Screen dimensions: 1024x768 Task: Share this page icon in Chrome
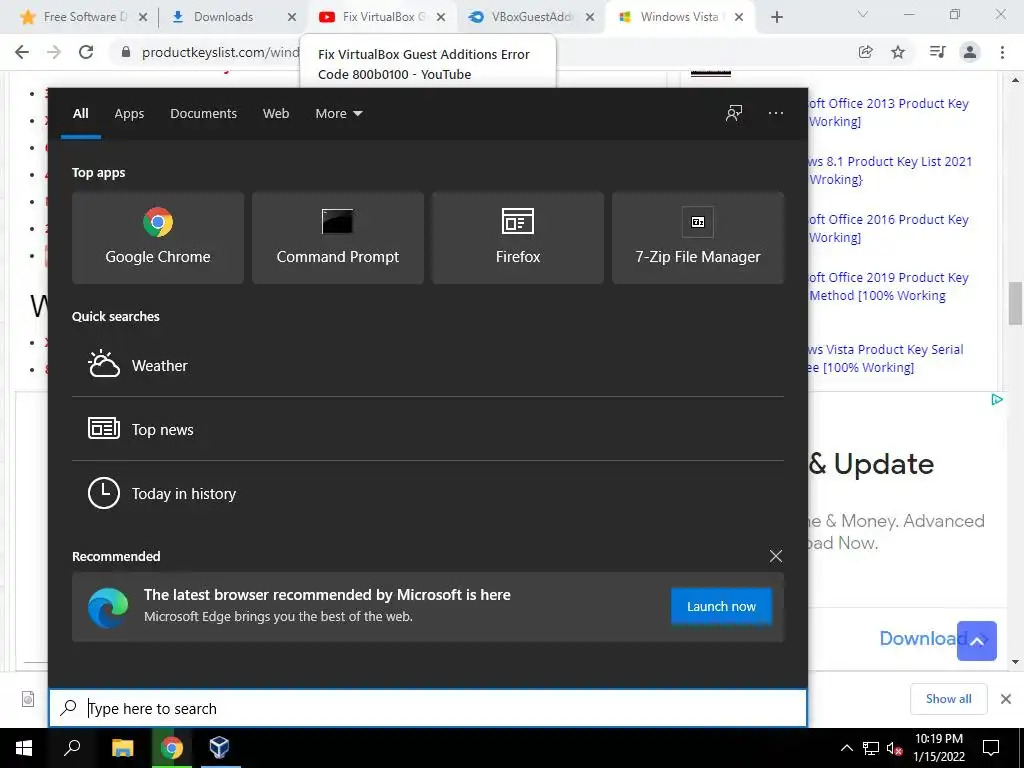pyautogui.click(x=866, y=52)
